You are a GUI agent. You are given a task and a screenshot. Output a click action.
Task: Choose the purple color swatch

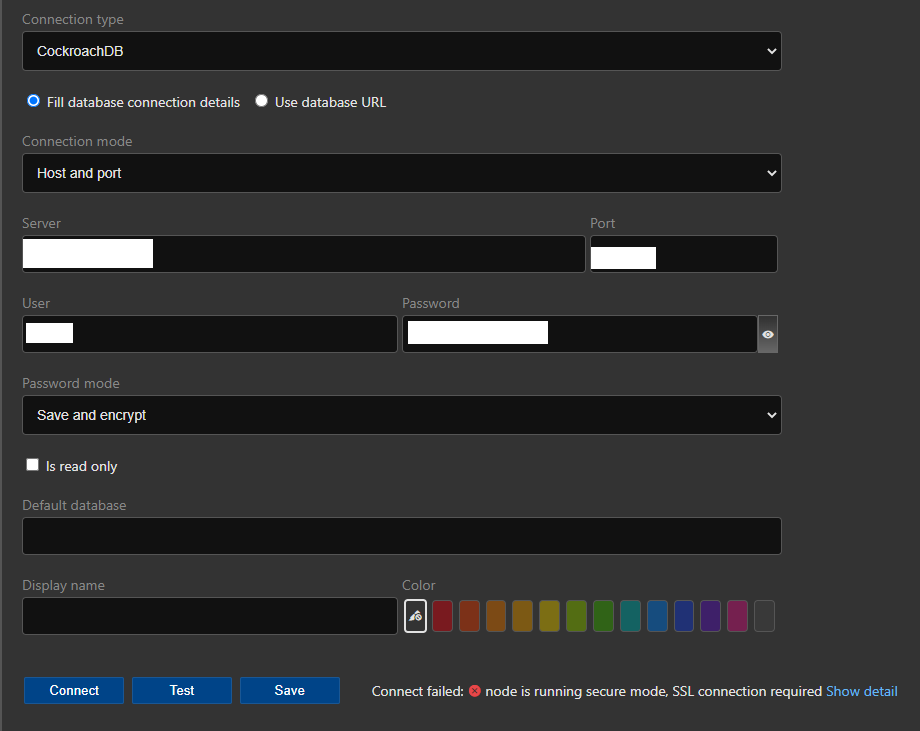[711, 616]
